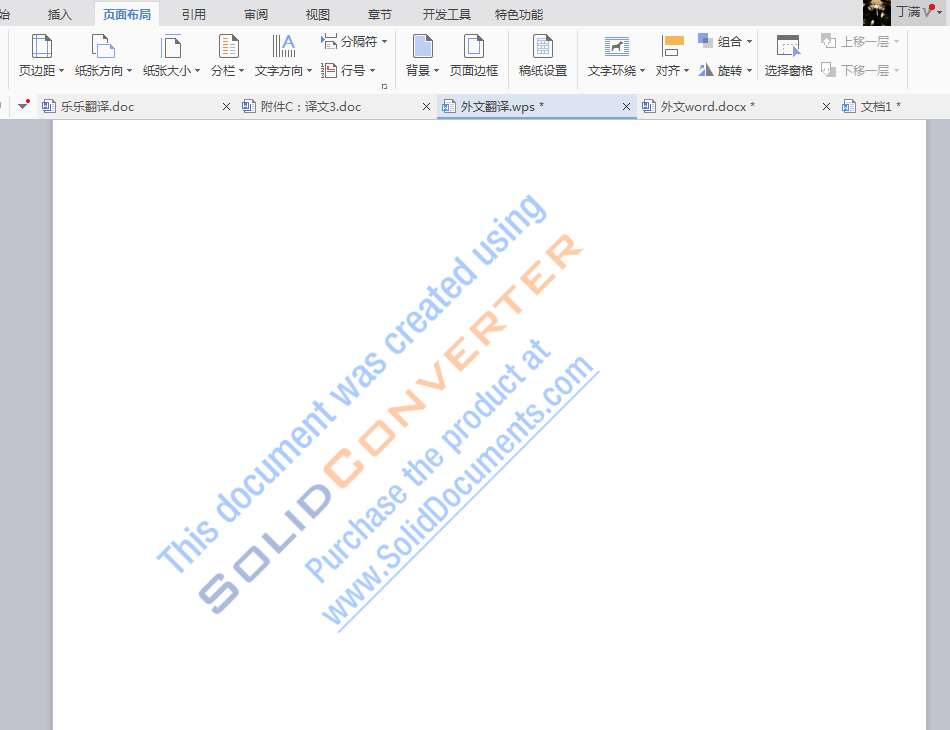Click the 组合 group icon
950x730 pixels.
[x=705, y=41]
